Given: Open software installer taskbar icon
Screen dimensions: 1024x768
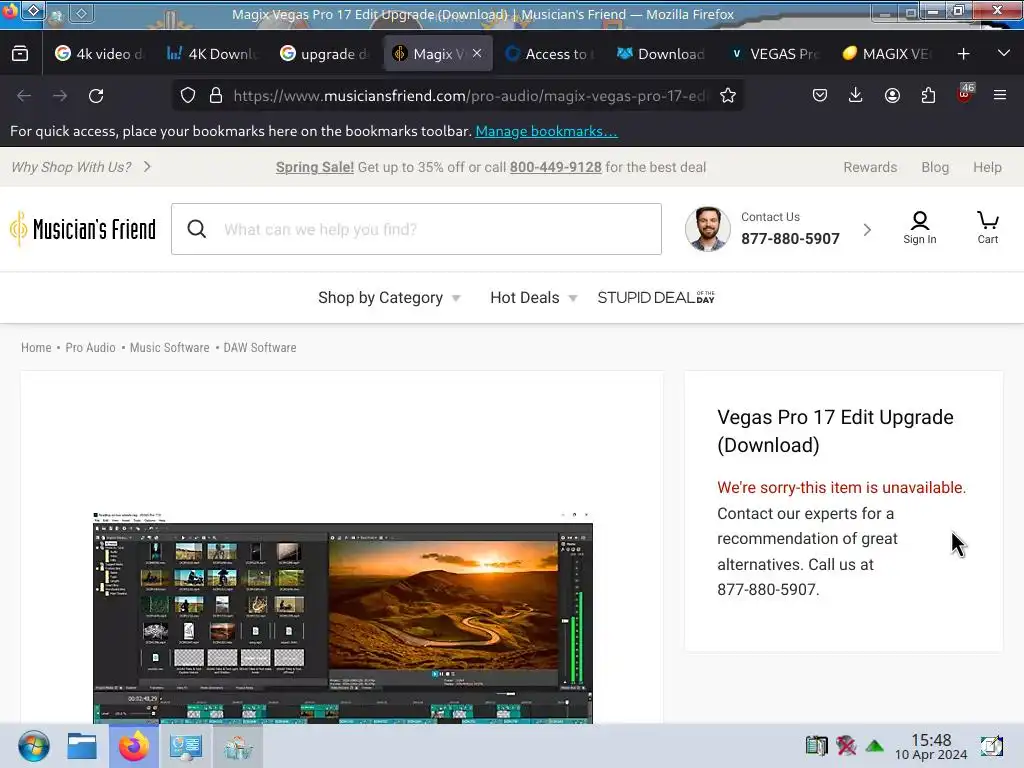Looking at the screenshot, I should point(238,746).
